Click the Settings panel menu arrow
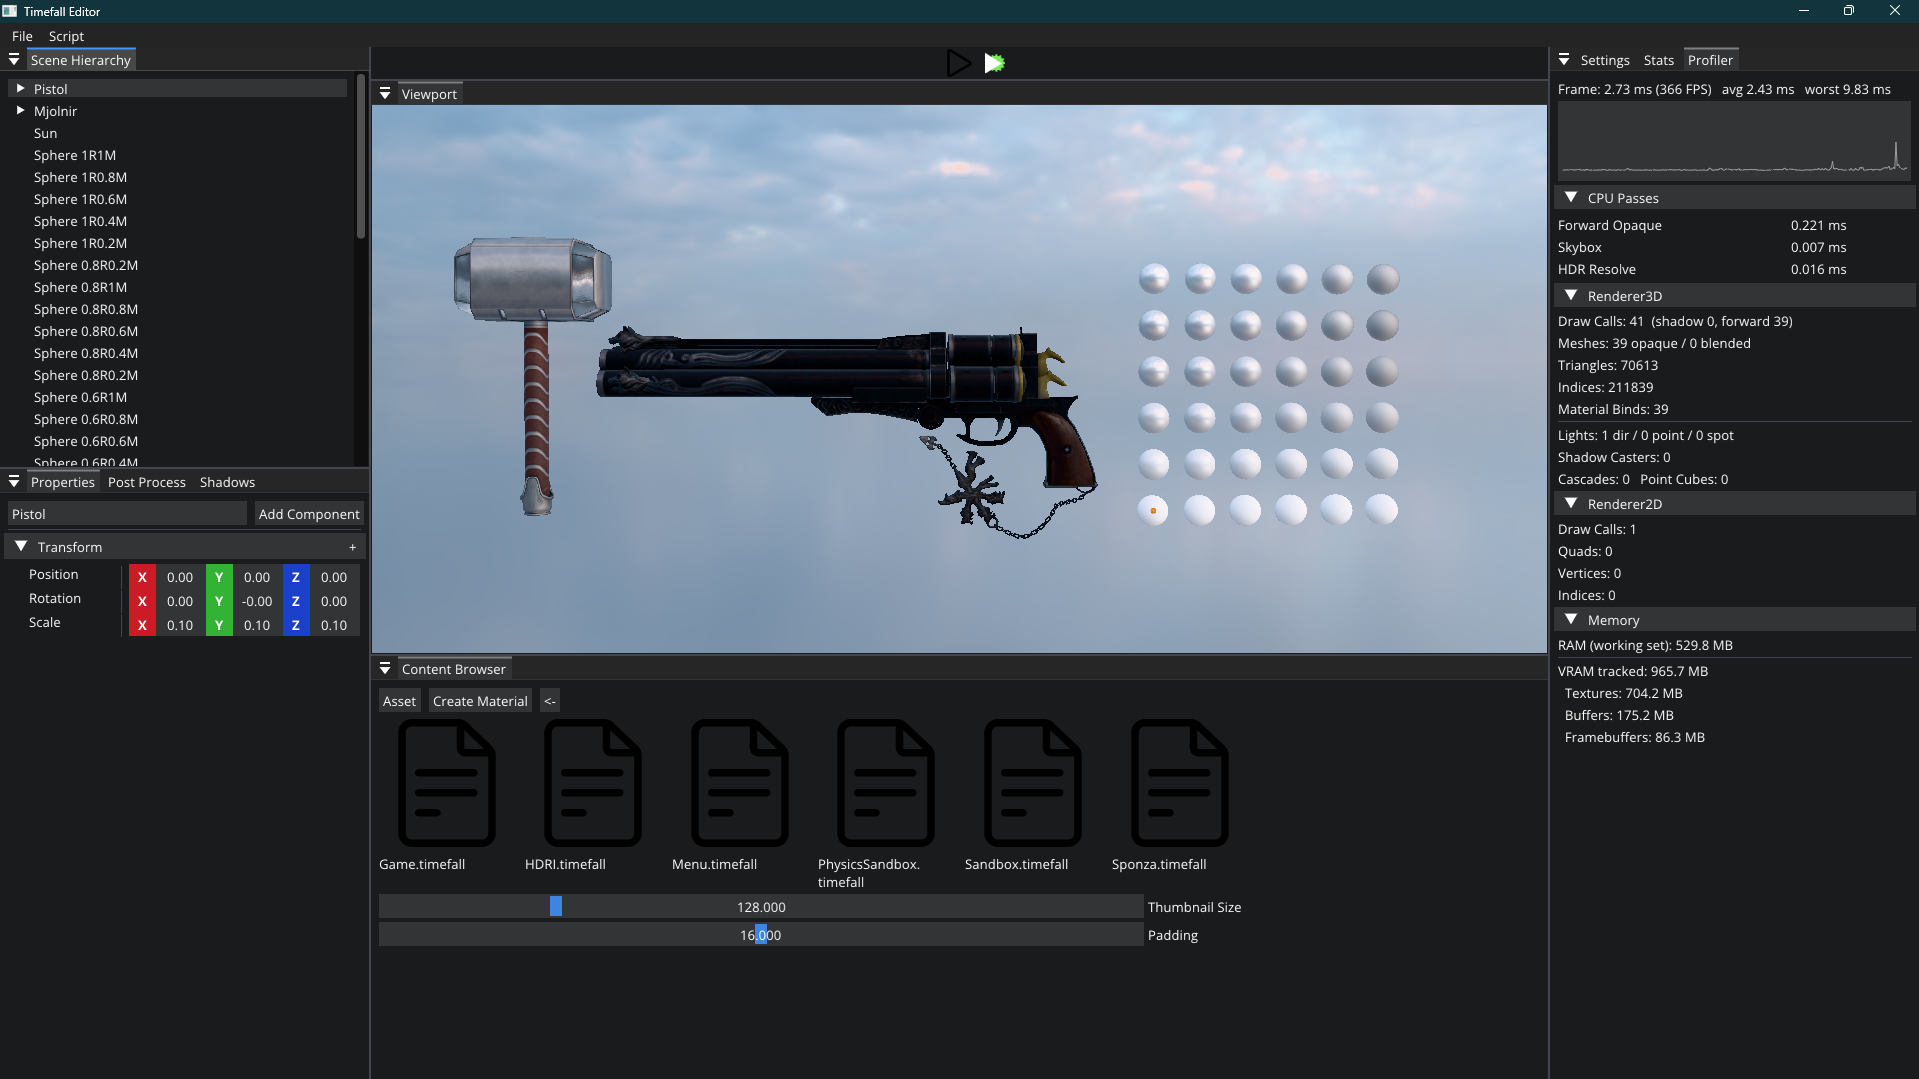 [x=1564, y=60]
